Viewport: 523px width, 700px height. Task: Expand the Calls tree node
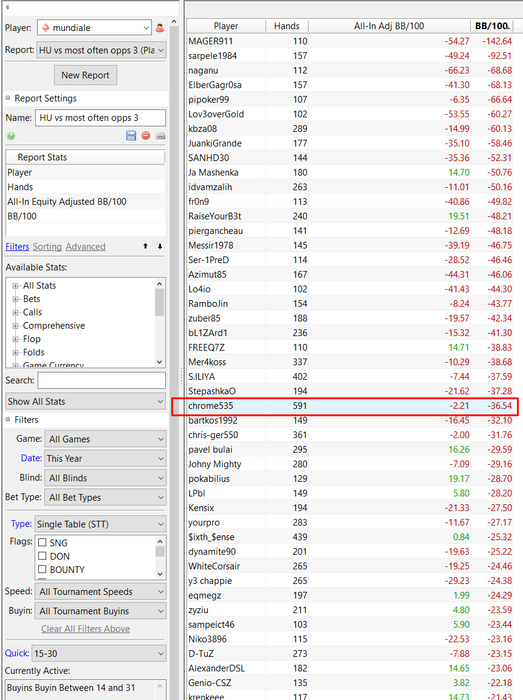(15, 312)
